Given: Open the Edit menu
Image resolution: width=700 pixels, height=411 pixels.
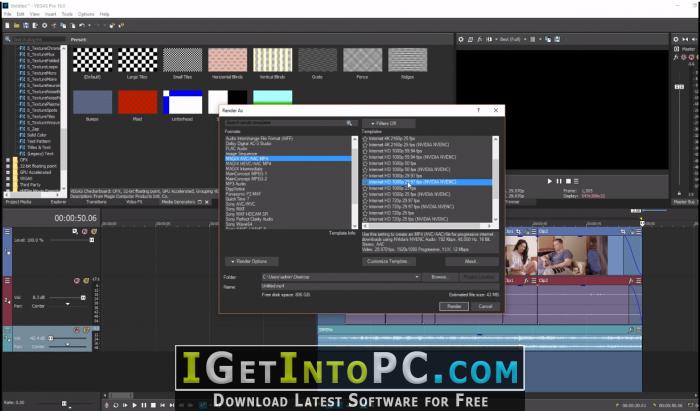Looking at the screenshot, I should (x=21, y=14).
